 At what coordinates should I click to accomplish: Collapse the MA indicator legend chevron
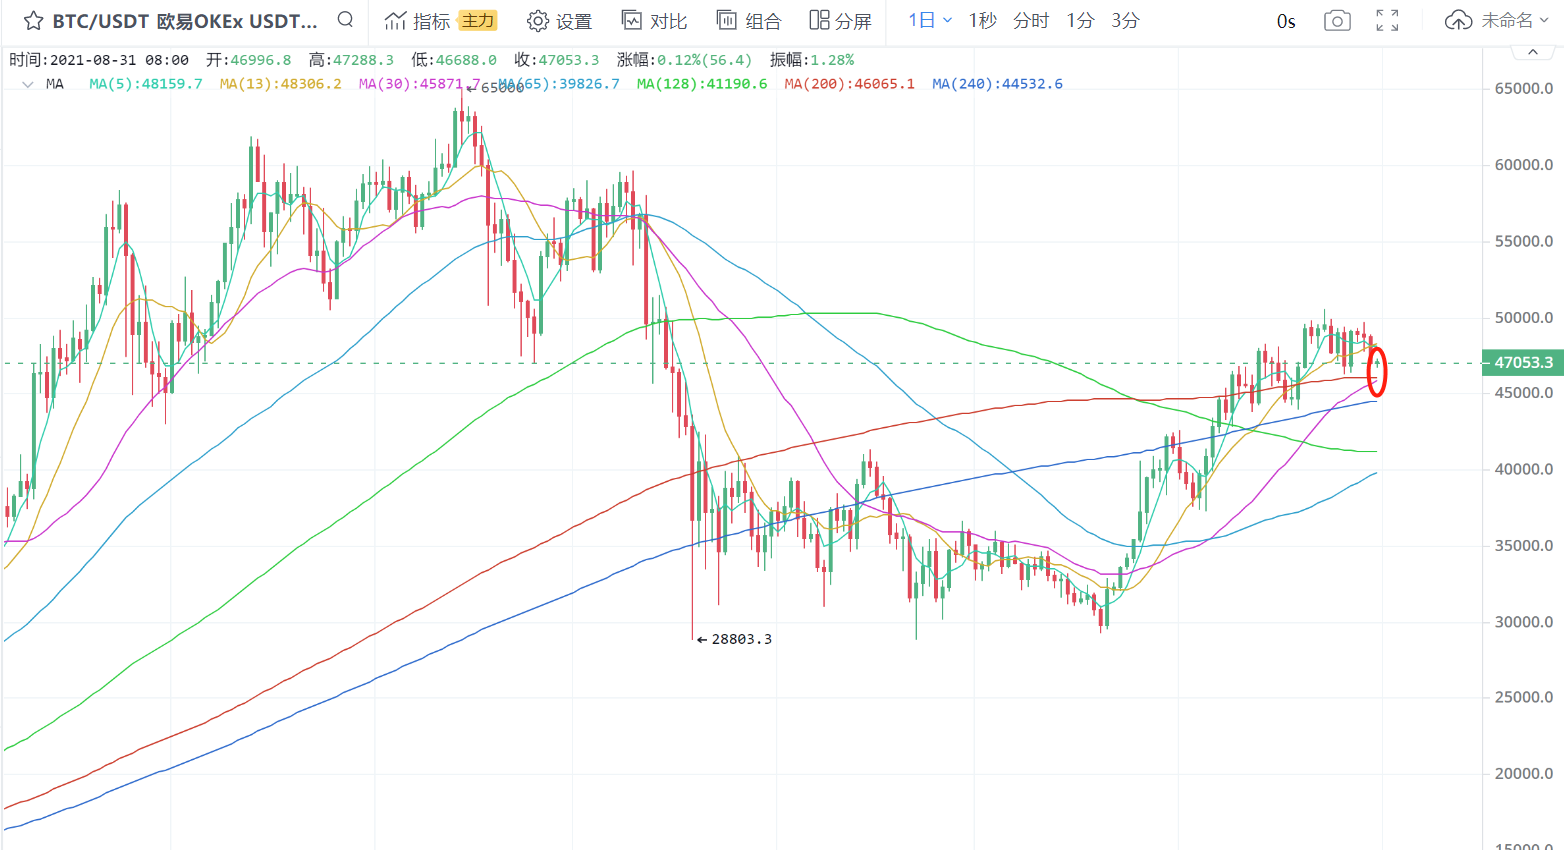click(x=27, y=84)
